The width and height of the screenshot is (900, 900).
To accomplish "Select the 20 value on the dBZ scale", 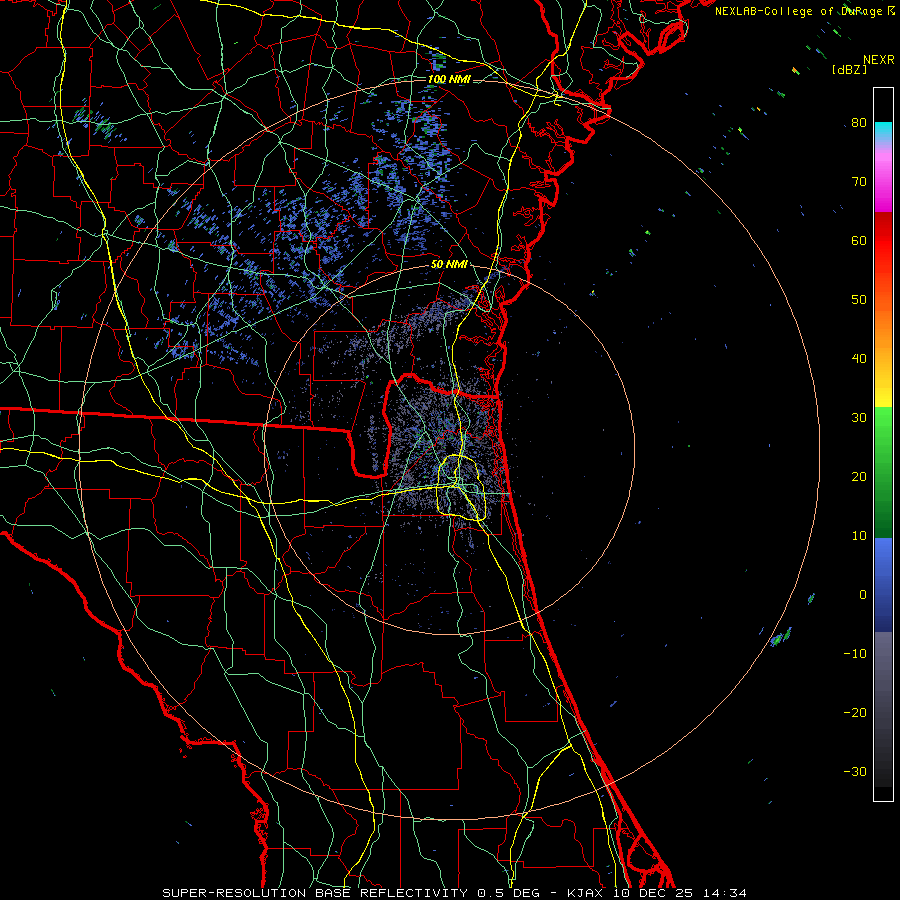I will (859, 476).
